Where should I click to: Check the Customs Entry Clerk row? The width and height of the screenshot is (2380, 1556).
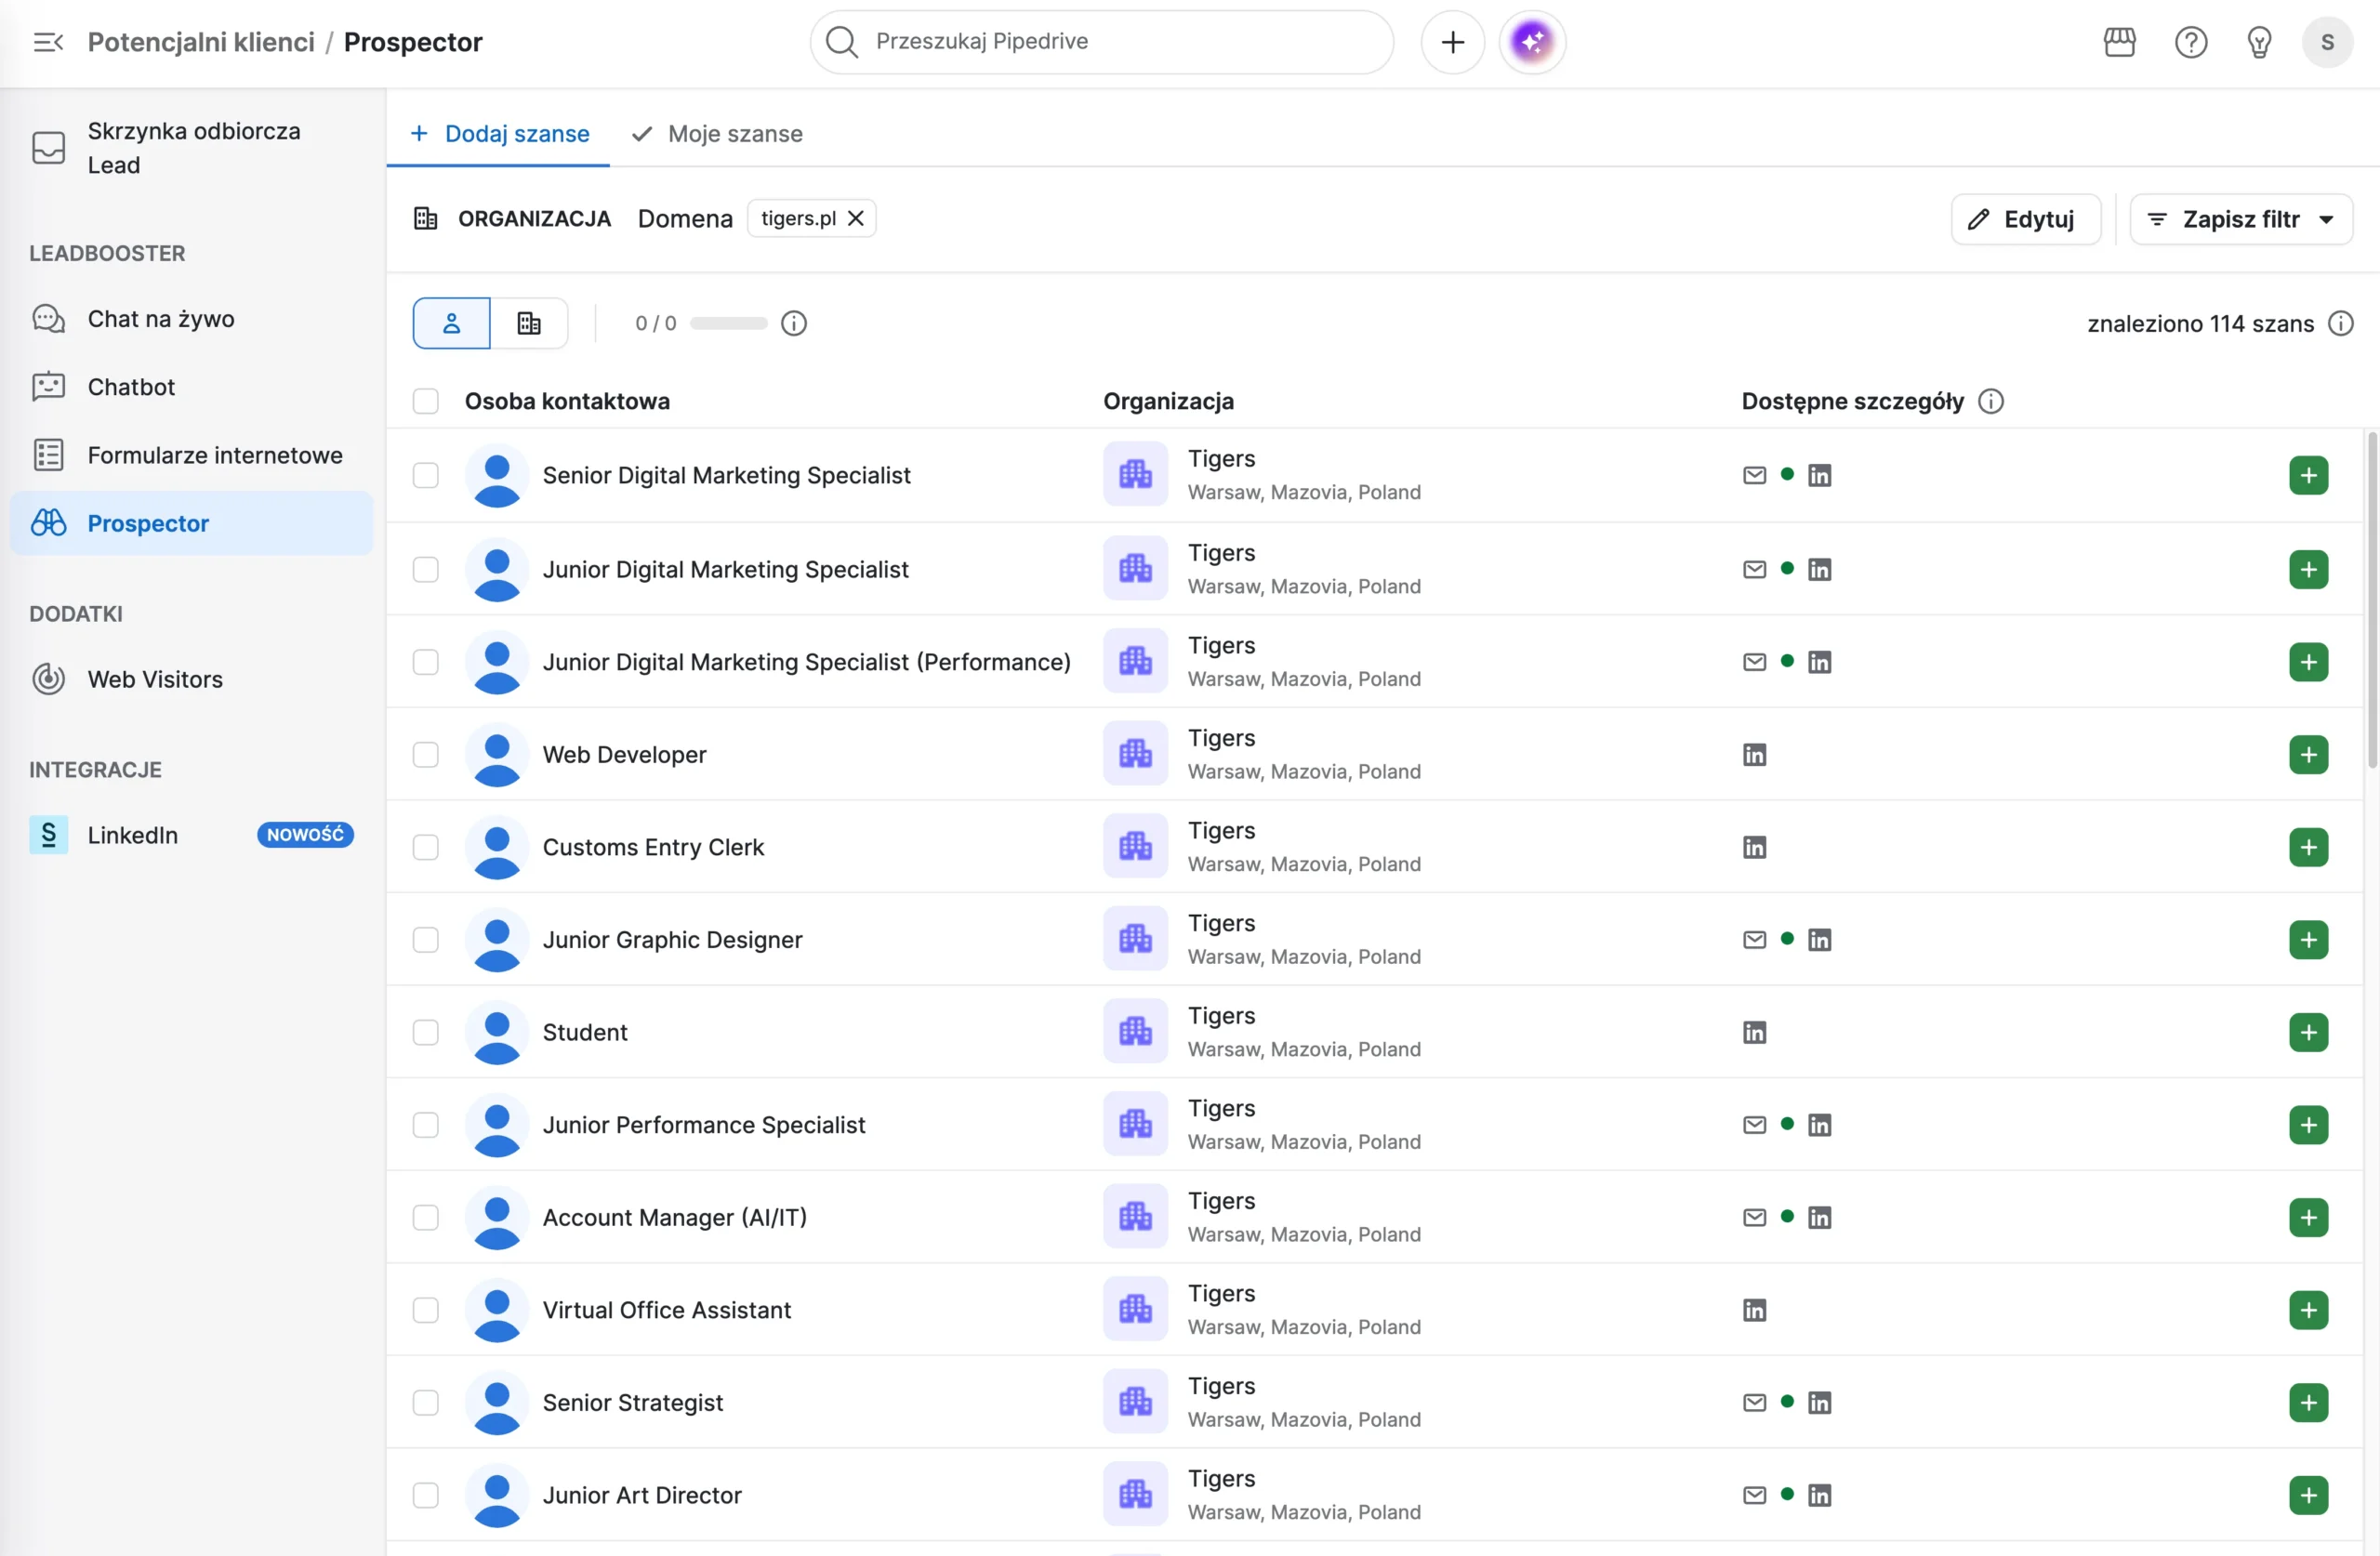pos(425,847)
